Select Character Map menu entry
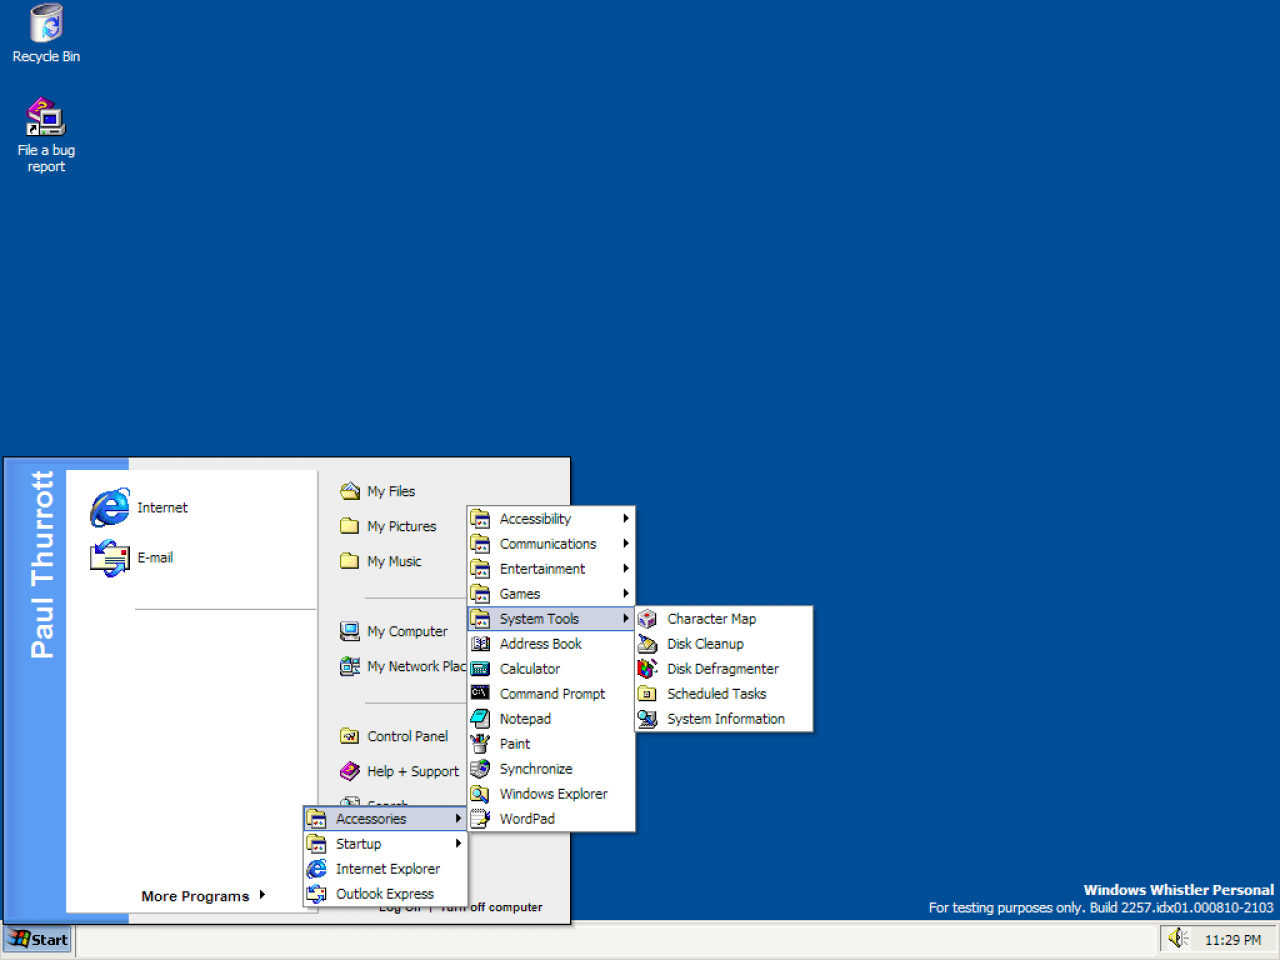 [x=724, y=619]
